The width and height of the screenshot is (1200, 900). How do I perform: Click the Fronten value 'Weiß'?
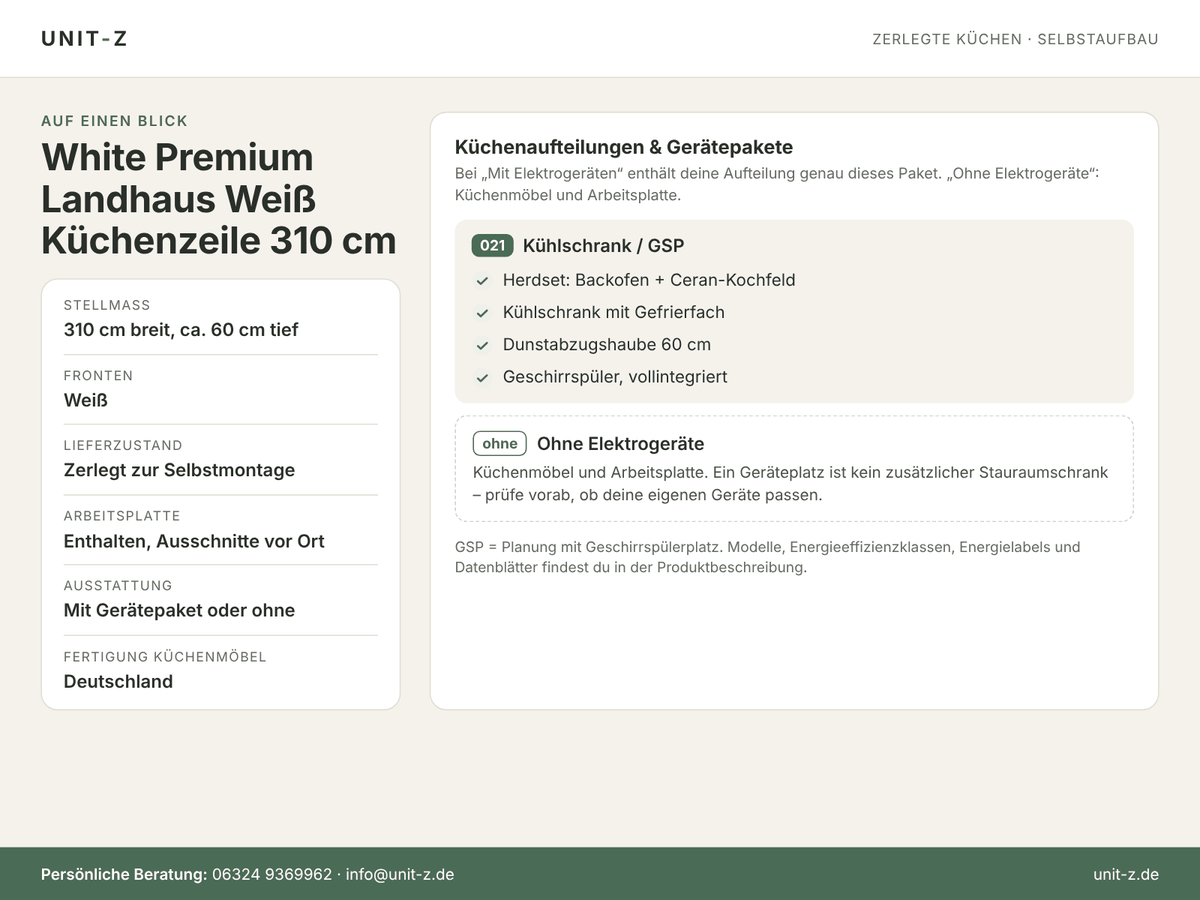pyautogui.click(x=86, y=400)
